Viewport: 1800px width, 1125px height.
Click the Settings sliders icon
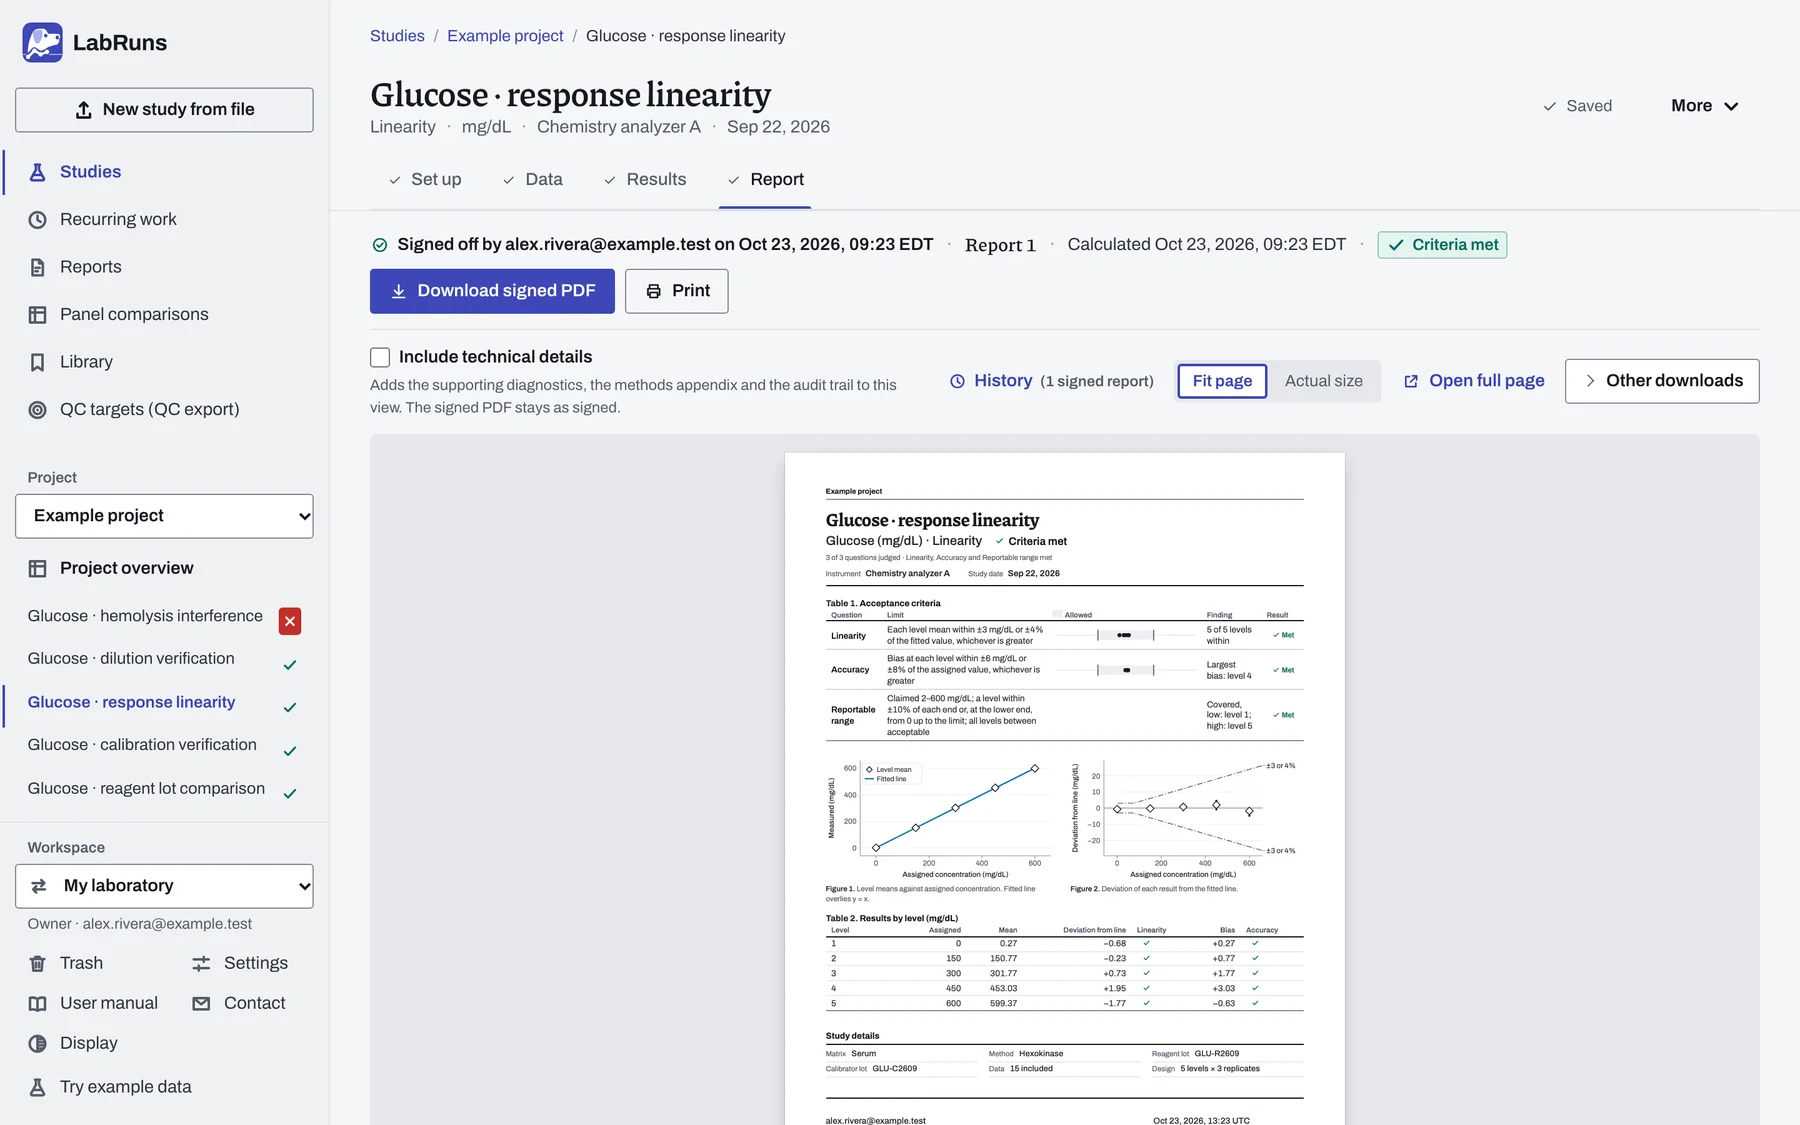[201, 964]
